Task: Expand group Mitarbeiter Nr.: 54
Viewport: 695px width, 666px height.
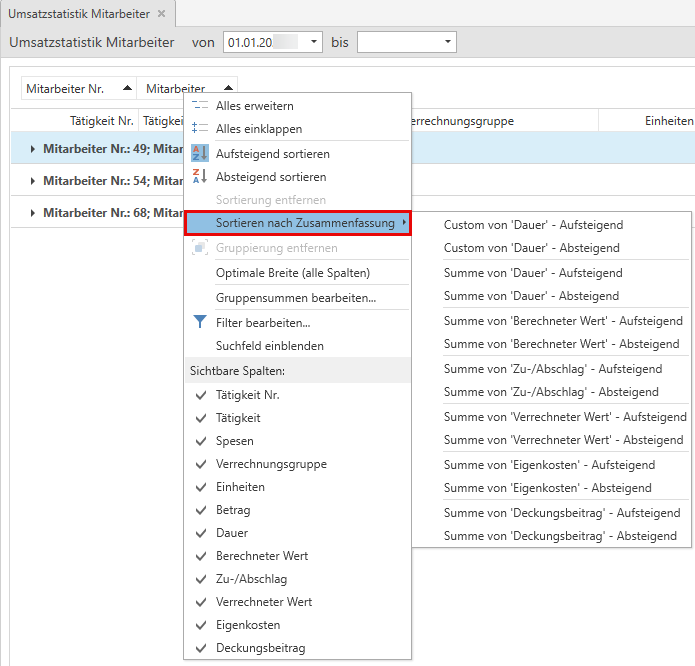Action: tap(32, 181)
